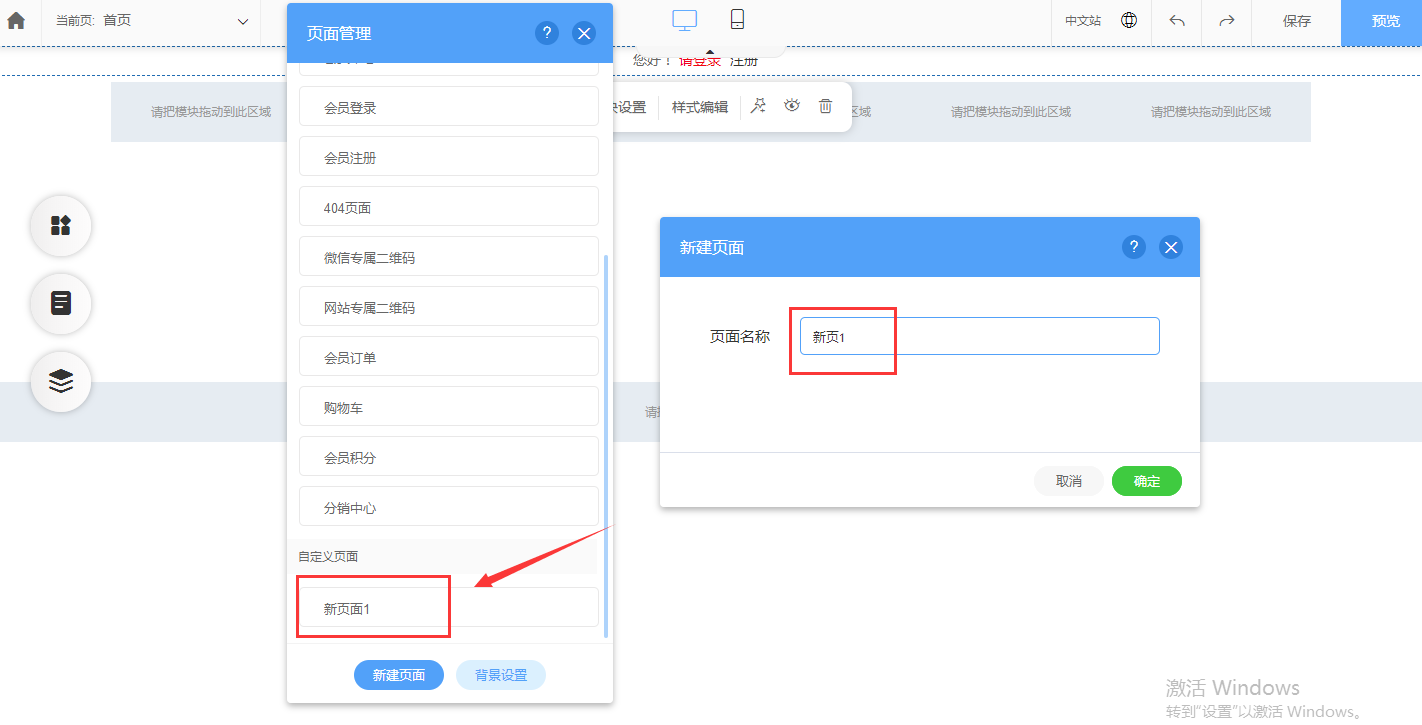Select 会员登录 page in list
Image resolution: width=1422 pixels, height=725 pixels.
[x=448, y=107]
